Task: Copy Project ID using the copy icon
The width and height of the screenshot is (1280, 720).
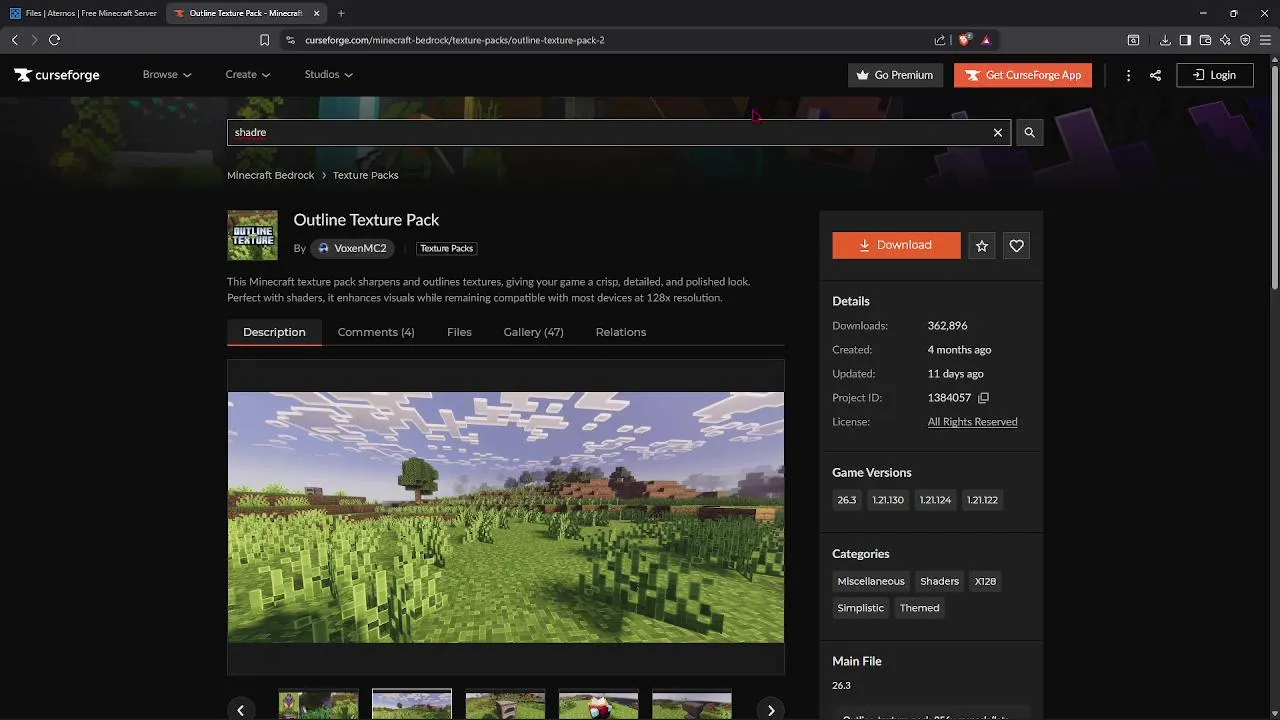Action: click(983, 398)
